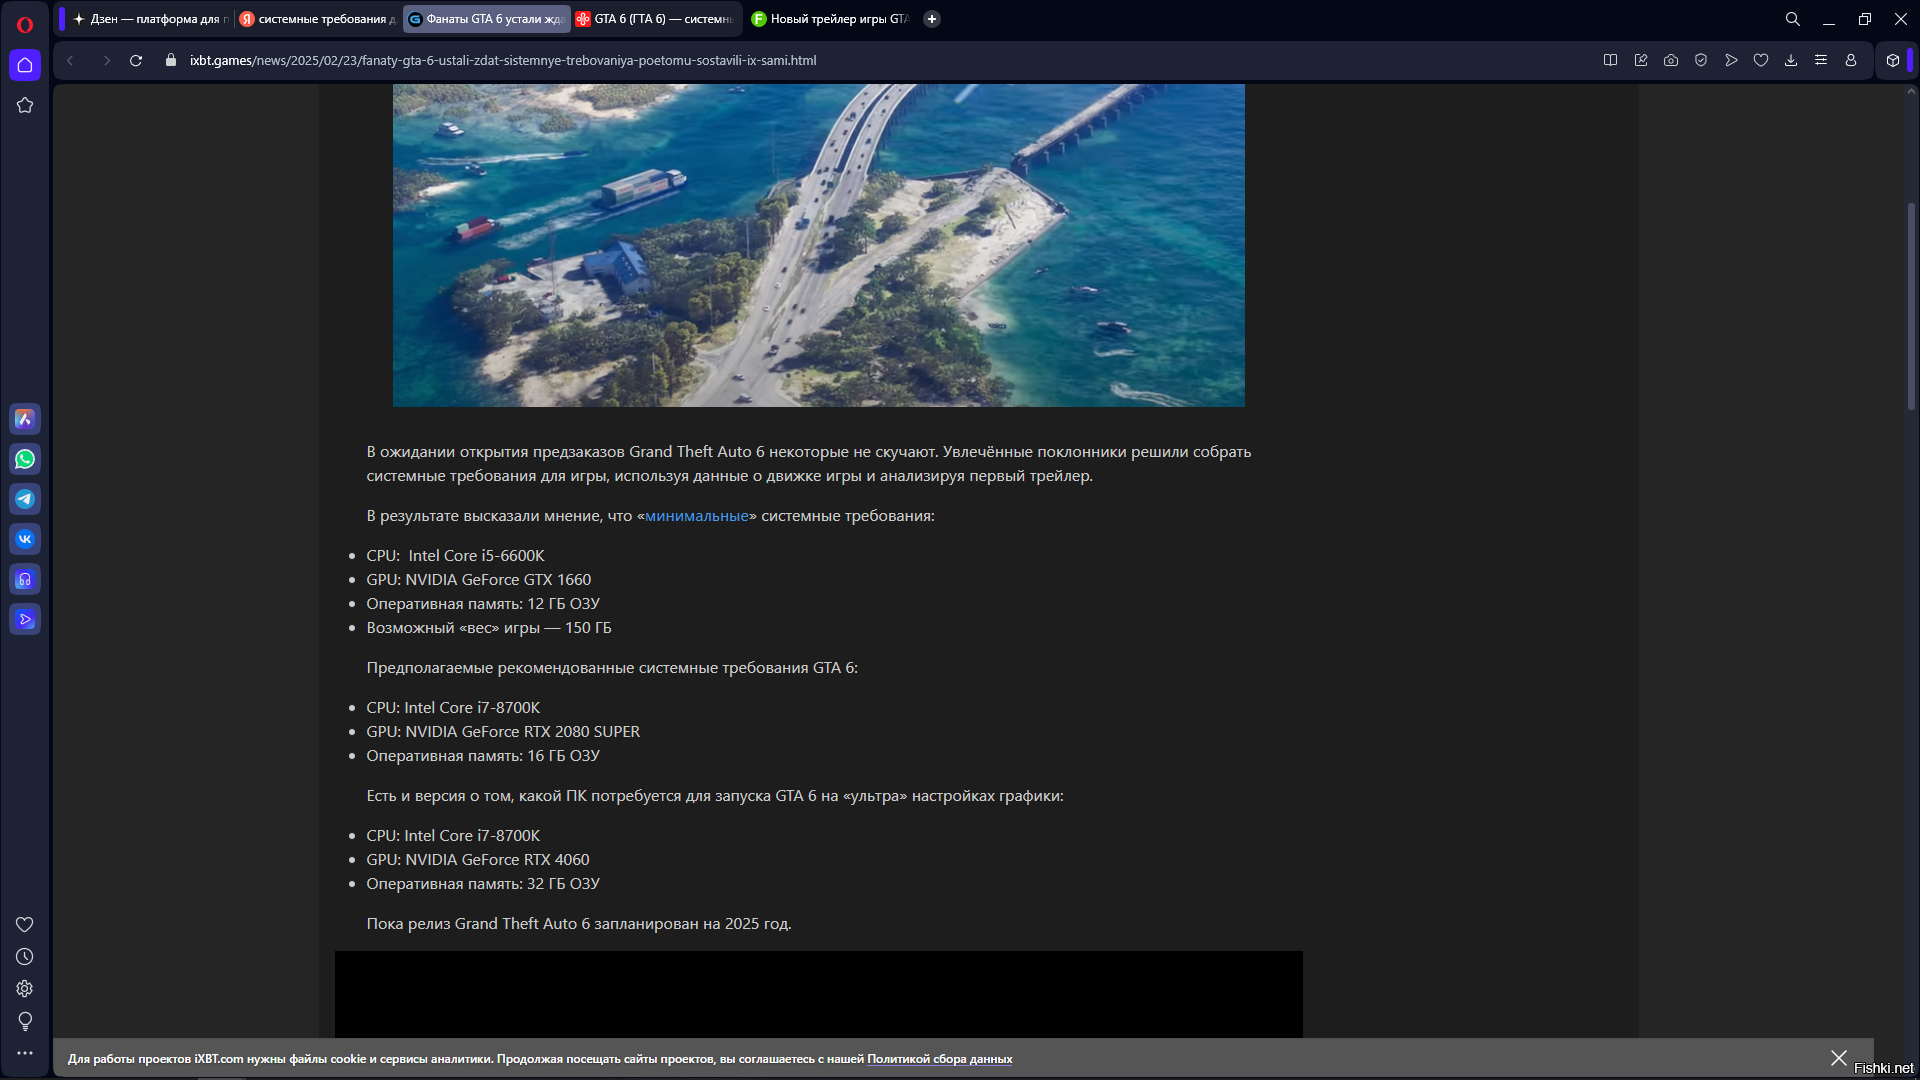This screenshot has height=1080, width=1920.
Task: Open History clock icon in sidebar
Action: [25, 957]
